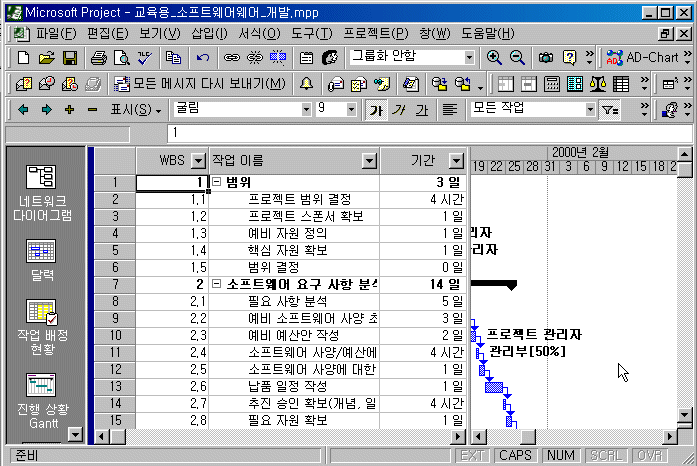Print using the printer icon
The width and height of the screenshot is (697, 466).
(x=99, y=58)
